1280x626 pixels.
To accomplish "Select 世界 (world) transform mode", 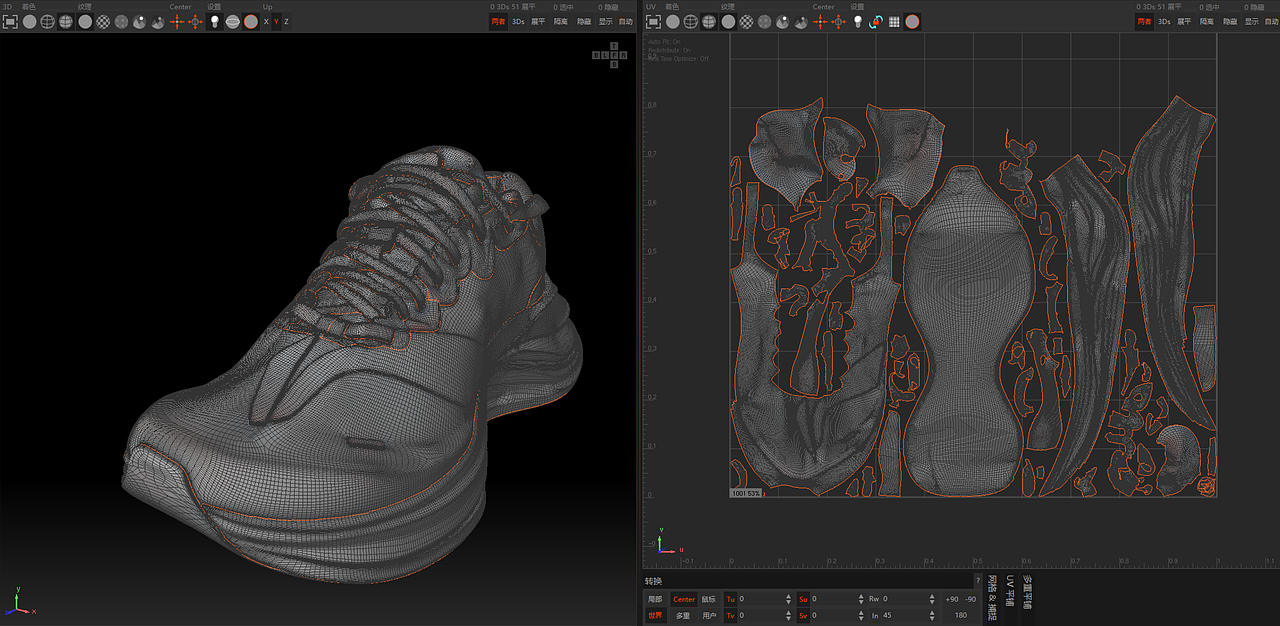I will click(x=655, y=615).
